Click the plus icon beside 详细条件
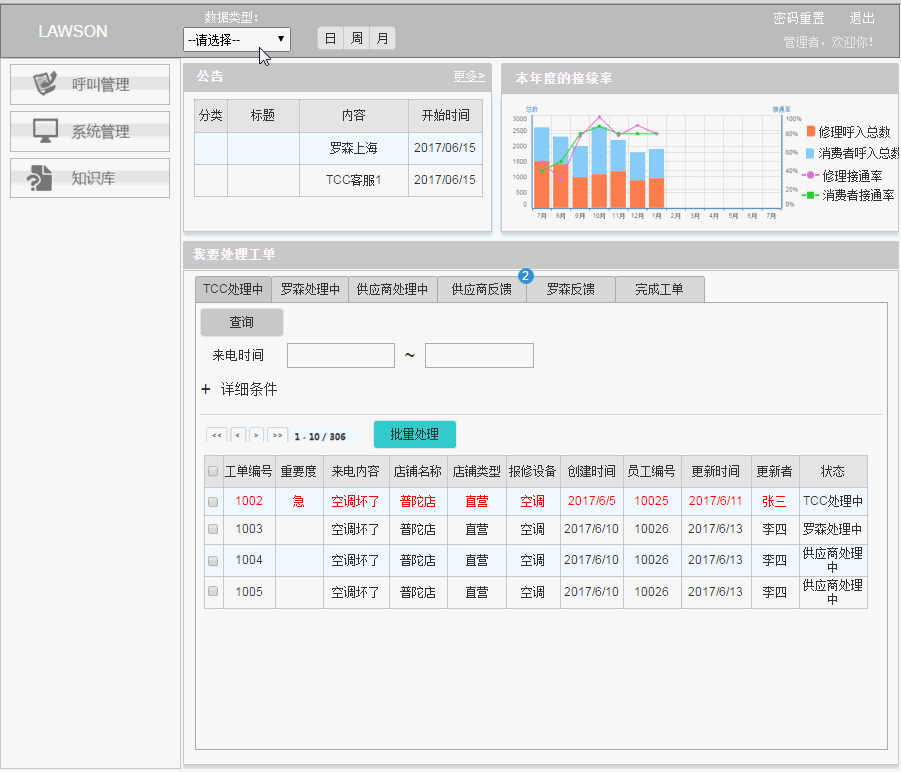 (206, 389)
